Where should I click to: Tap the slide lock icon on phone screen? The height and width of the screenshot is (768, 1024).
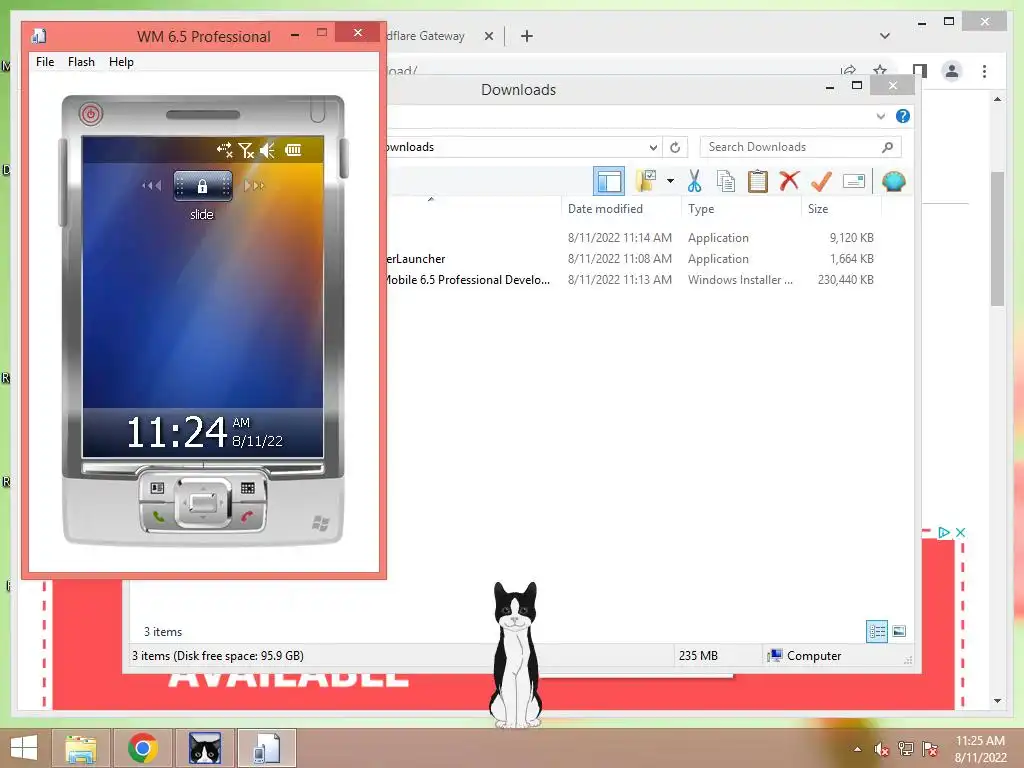[x=202, y=185]
